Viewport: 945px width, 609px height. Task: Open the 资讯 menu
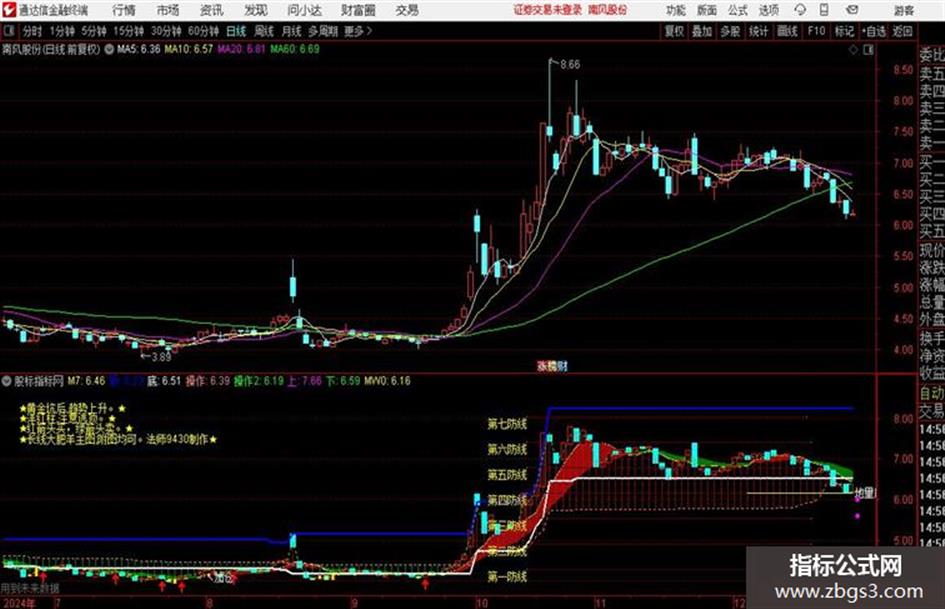click(x=212, y=10)
